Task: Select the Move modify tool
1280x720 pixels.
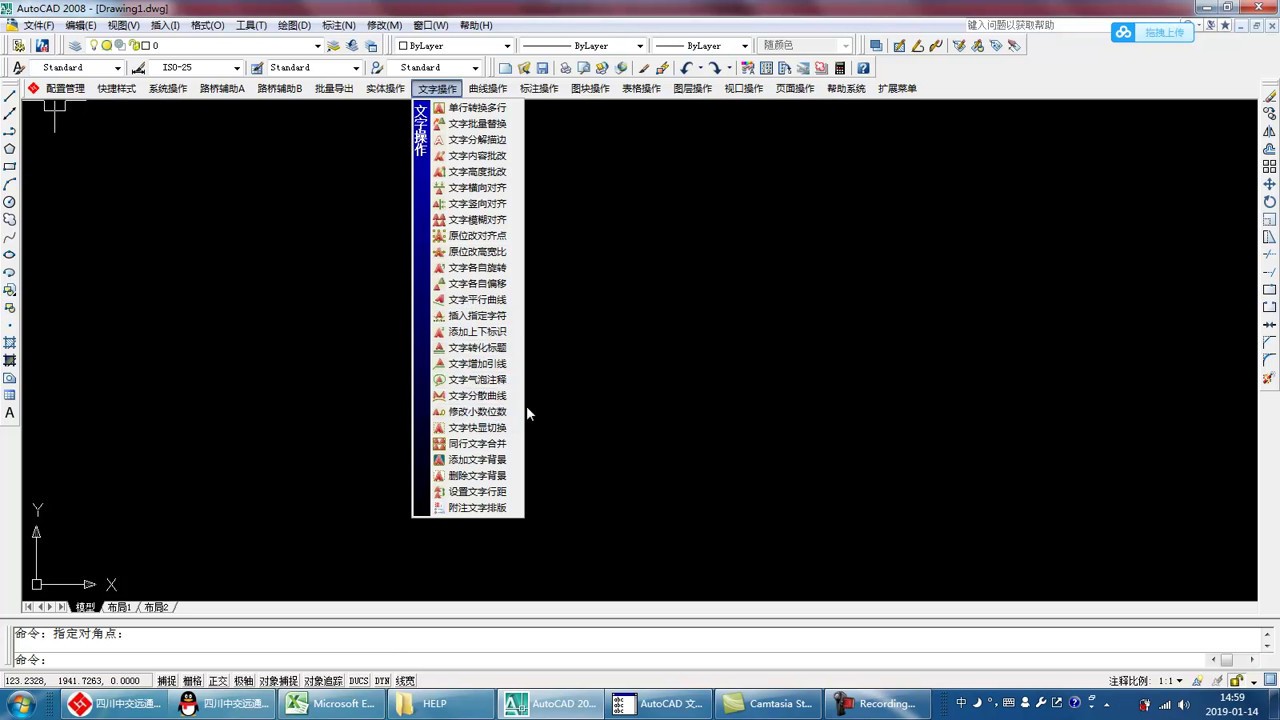Action: 1270,184
